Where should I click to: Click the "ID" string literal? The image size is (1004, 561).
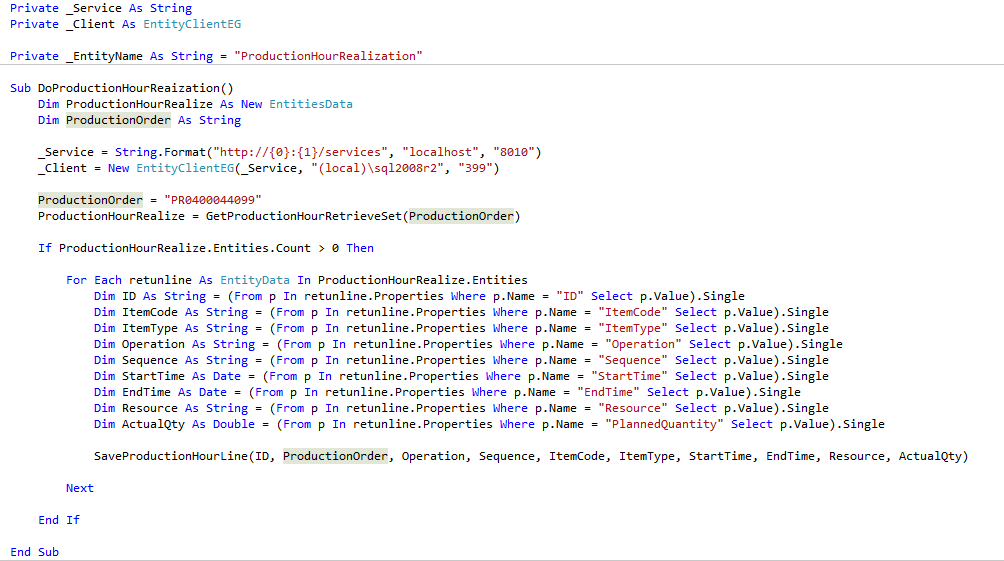[570, 297]
